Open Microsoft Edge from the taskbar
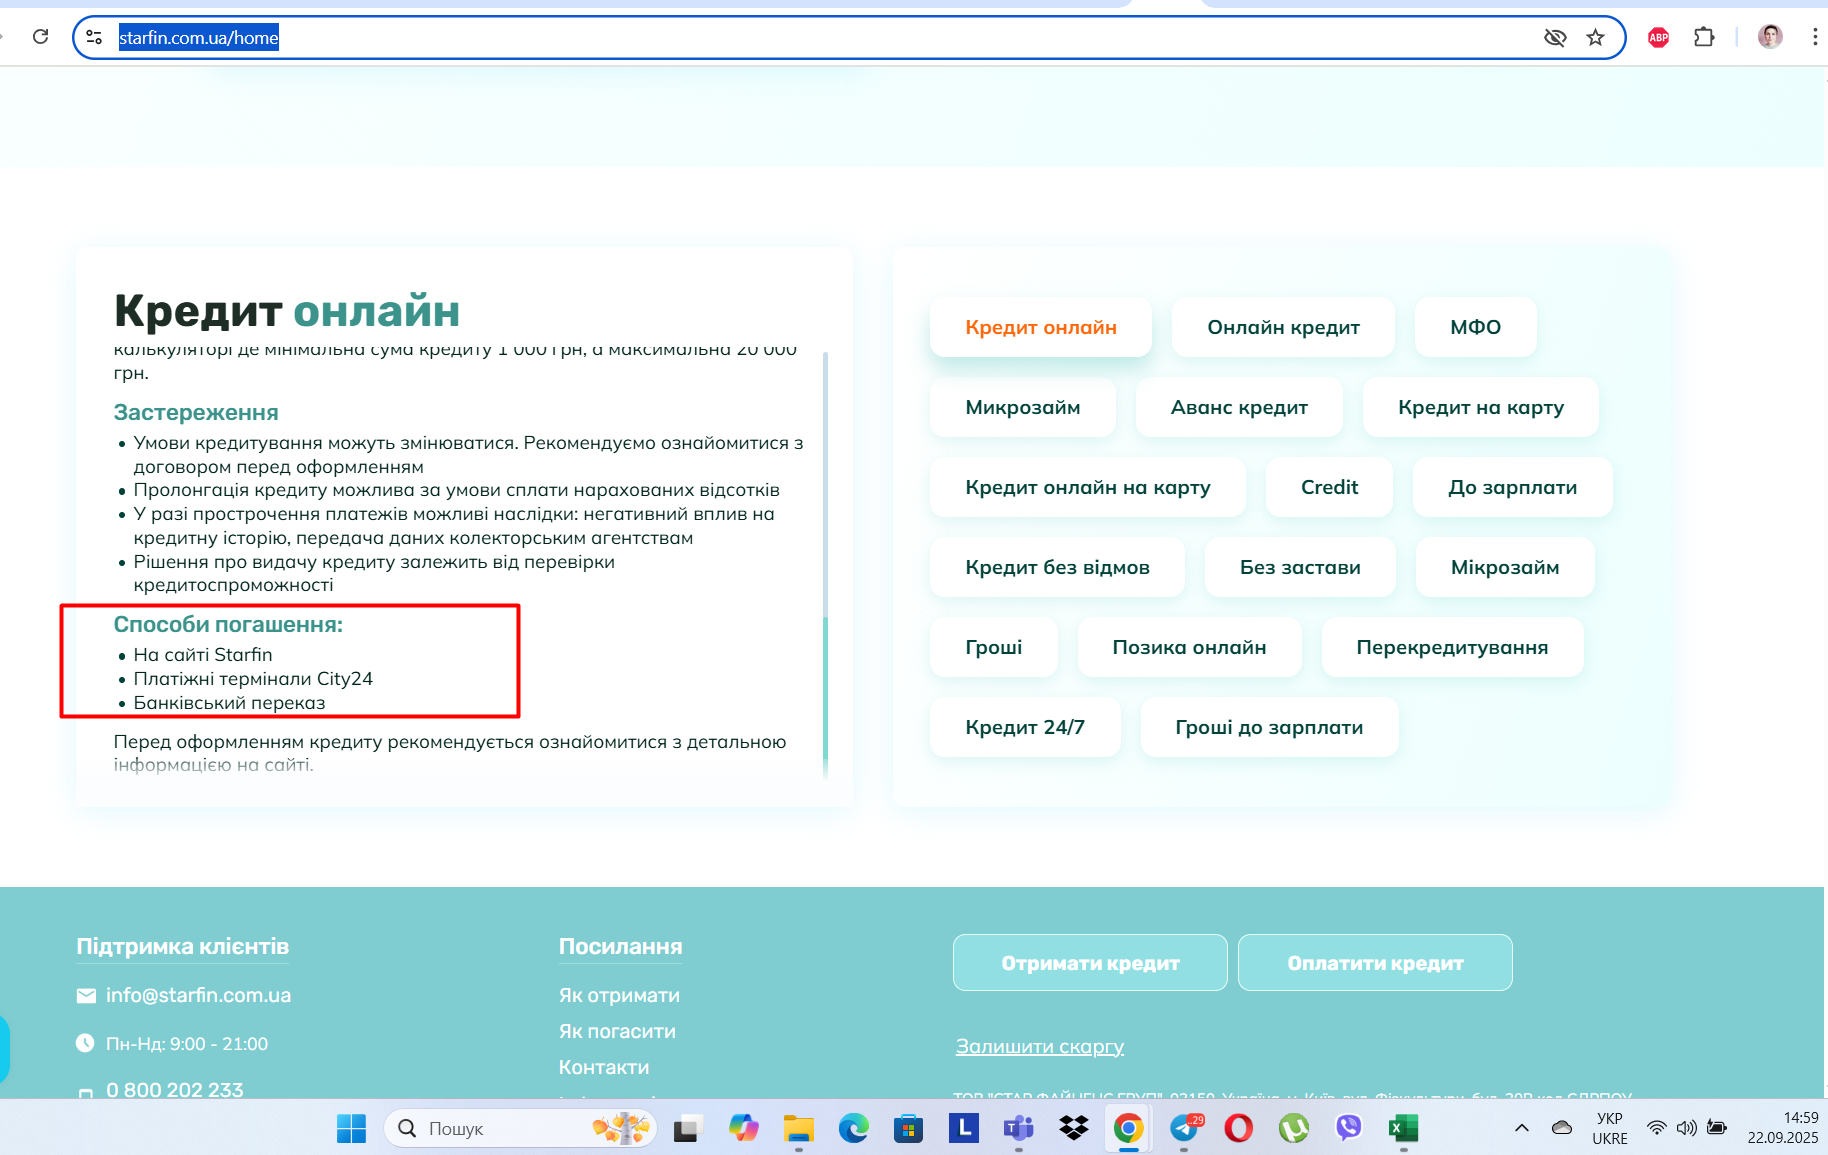This screenshot has width=1828, height=1155. pyautogui.click(x=853, y=1128)
